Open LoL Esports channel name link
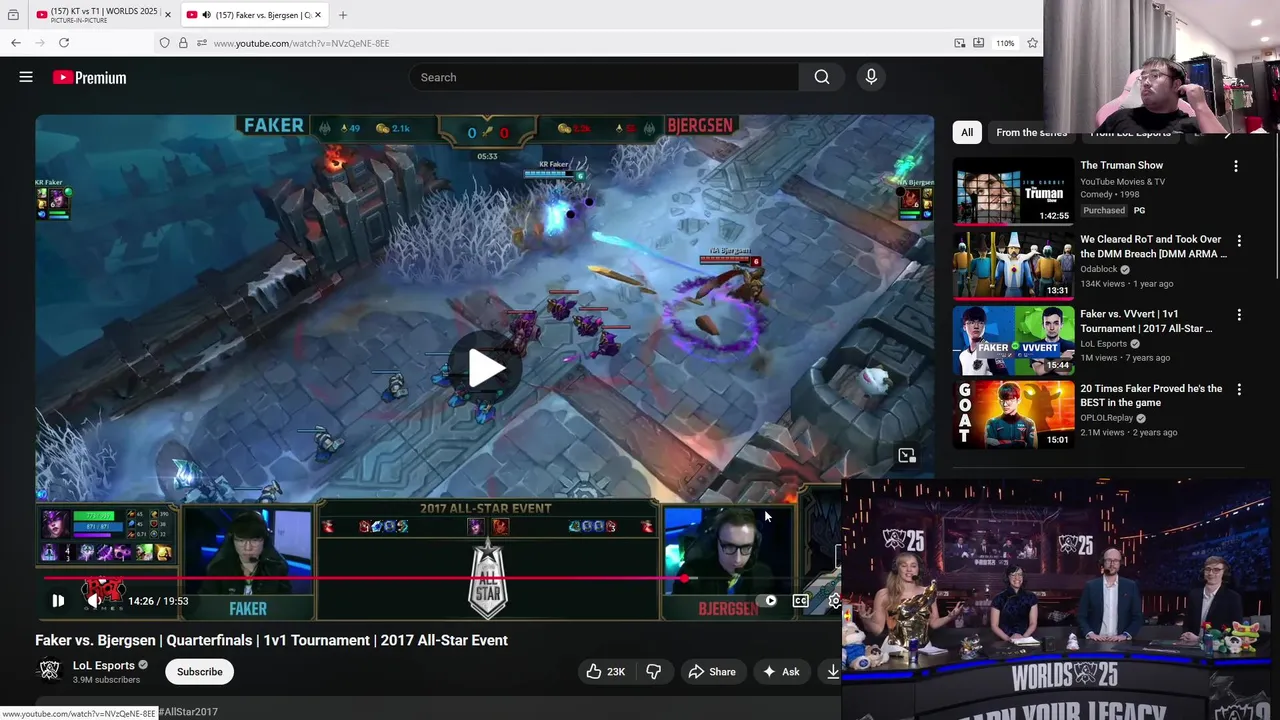Screen dimensions: 1280x720 tap(104, 665)
